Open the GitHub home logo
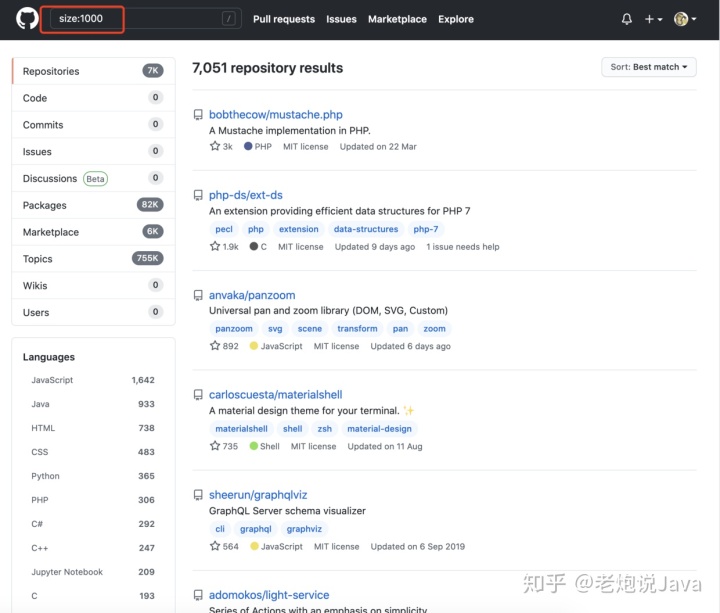Viewport: 720px width, 613px height. (x=27, y=19)
